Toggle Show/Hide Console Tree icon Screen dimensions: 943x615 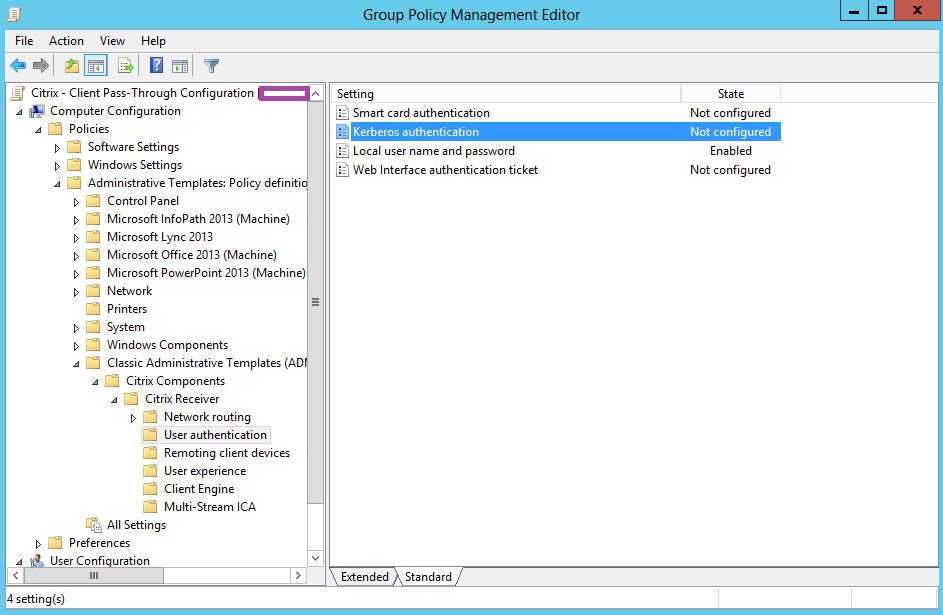[96, 65]
